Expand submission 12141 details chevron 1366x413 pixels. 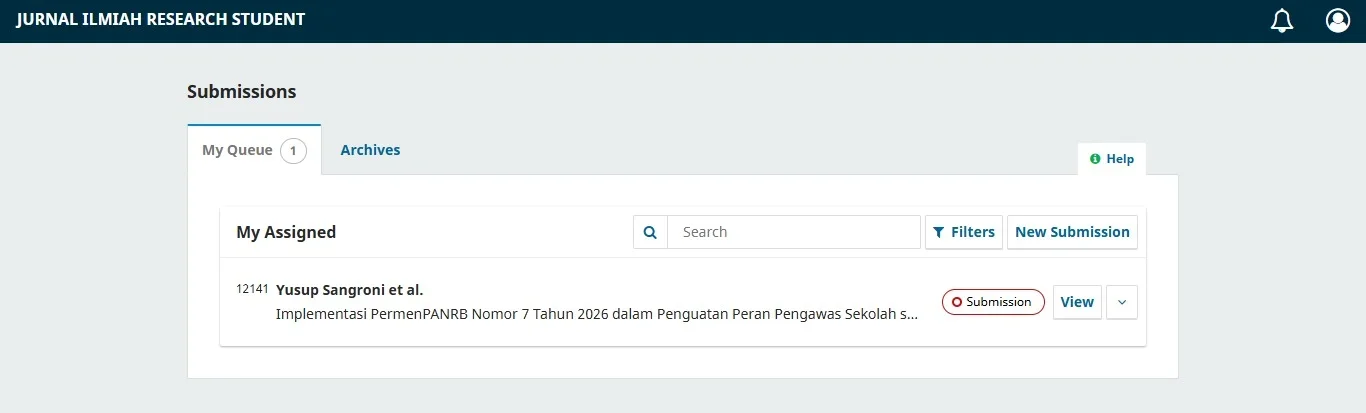coord(1122,302)
